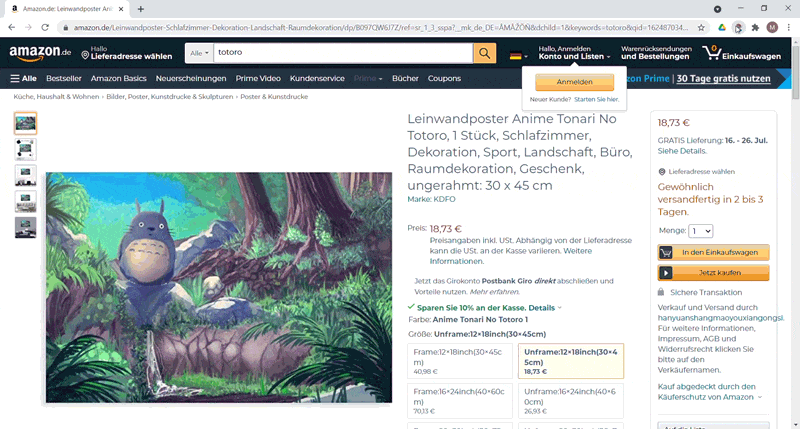This screenshot has width=800, height=429.
Task: Click Bilder, Poster, Kunstdrucke & Skulpturen breadcrumb
Action: point(169,96)
